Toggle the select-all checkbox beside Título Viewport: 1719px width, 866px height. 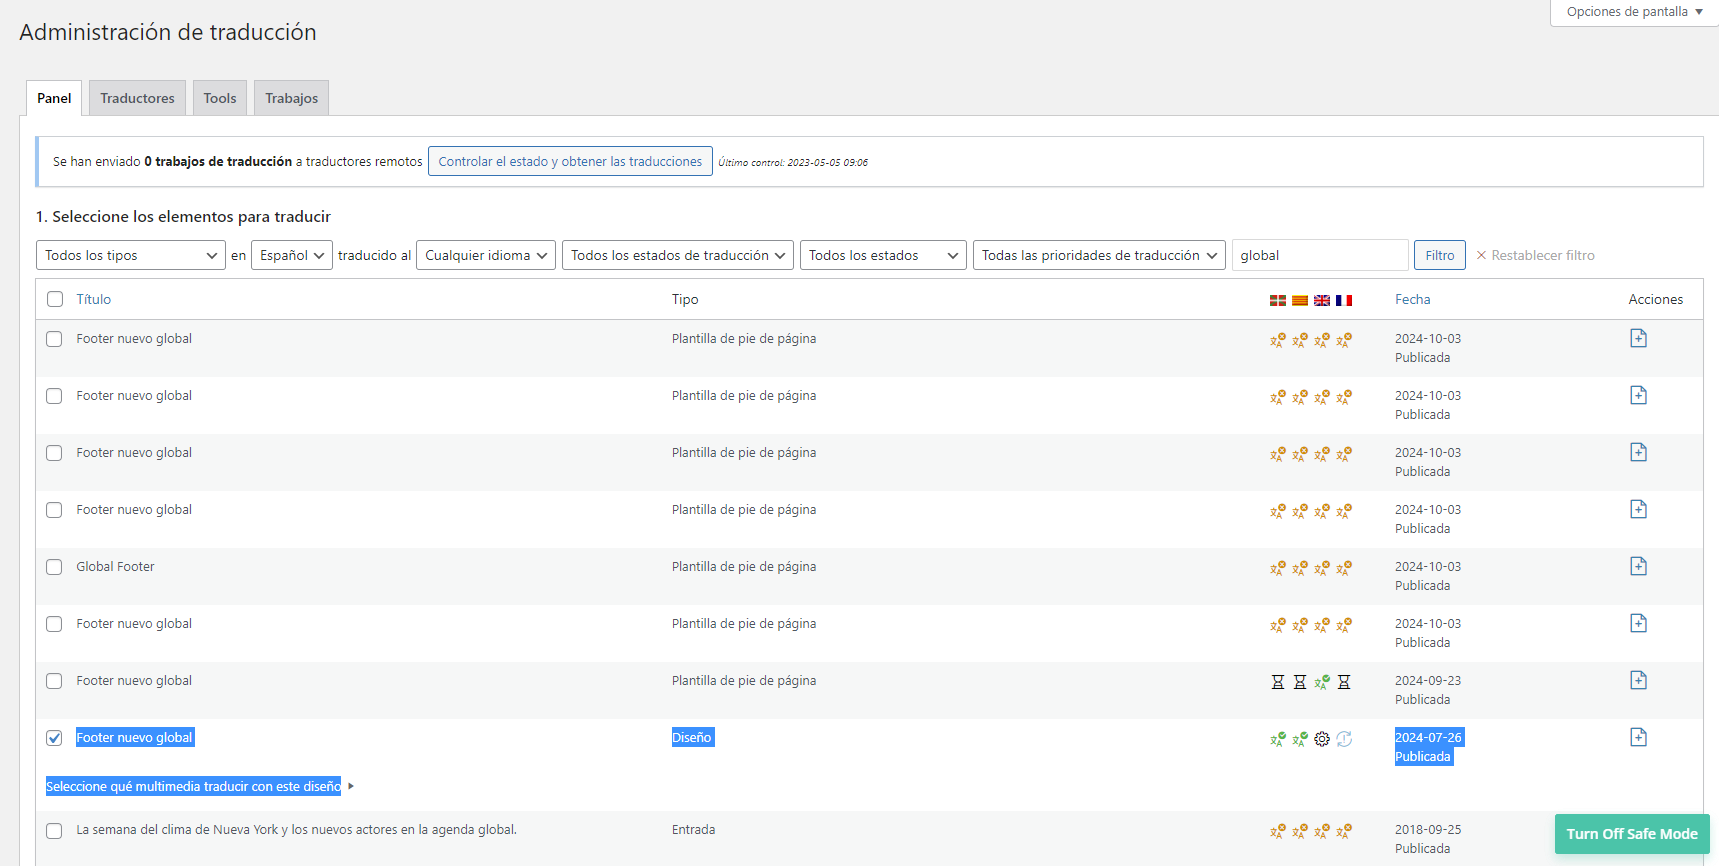click(55, 299)
